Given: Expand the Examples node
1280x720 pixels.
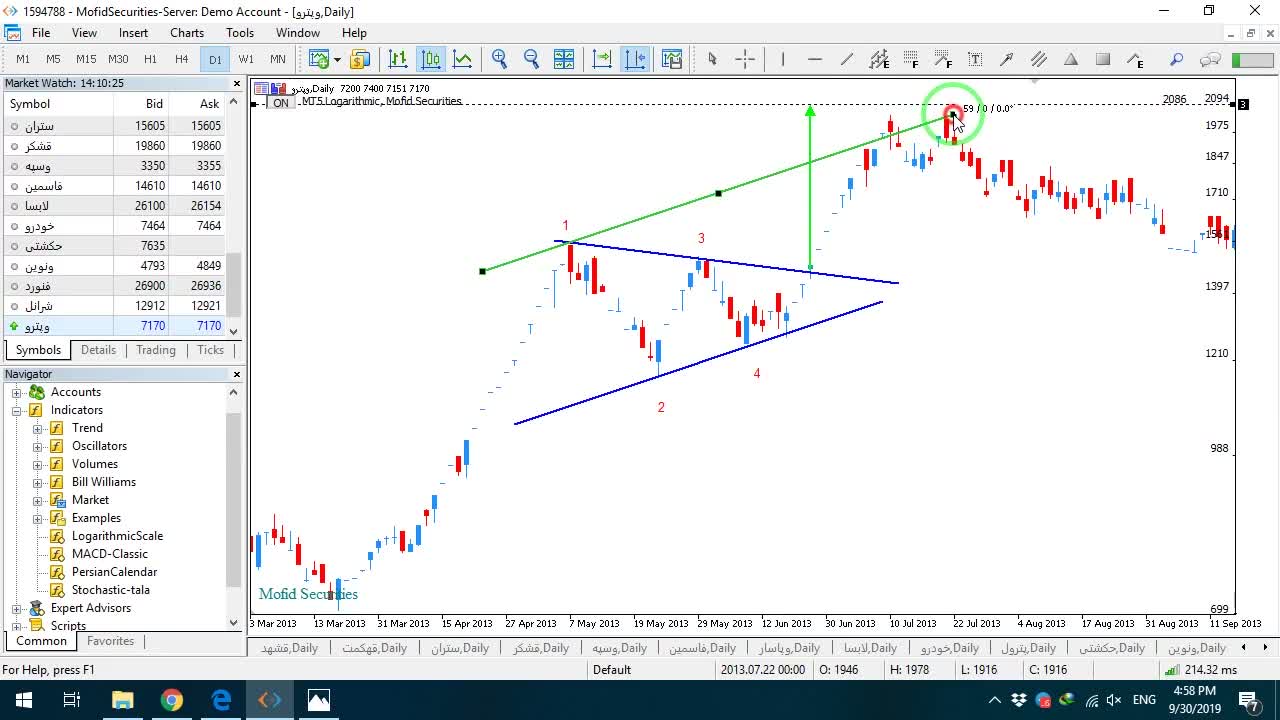Looking at the screenshot, I should click(37, 518).
